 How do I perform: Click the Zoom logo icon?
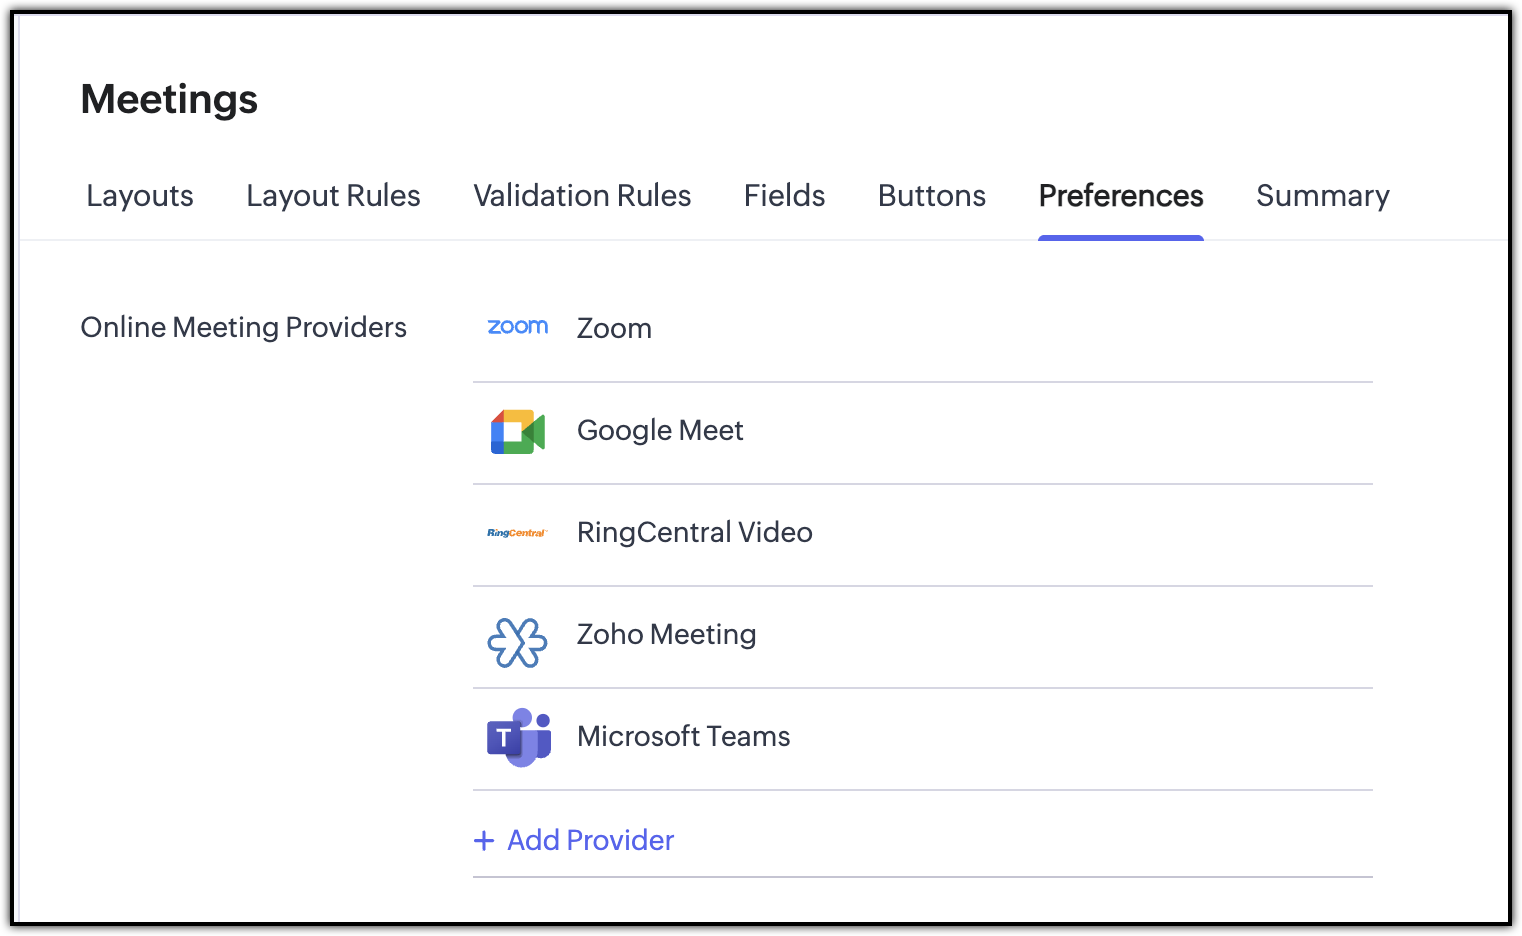517,327
